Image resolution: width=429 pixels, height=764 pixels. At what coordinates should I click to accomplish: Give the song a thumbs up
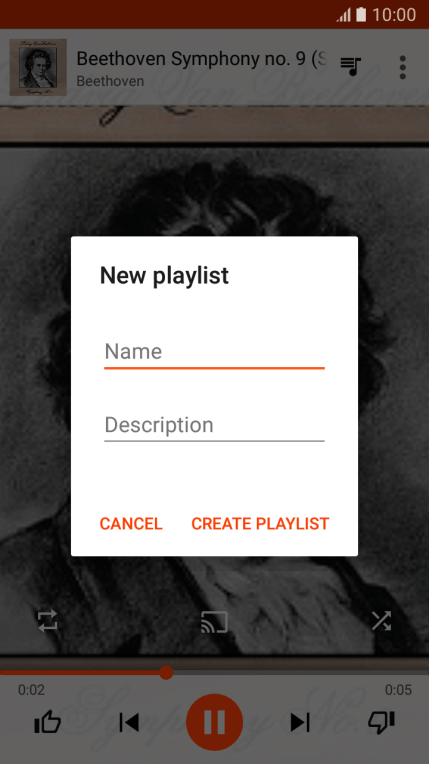click(47, 722)
